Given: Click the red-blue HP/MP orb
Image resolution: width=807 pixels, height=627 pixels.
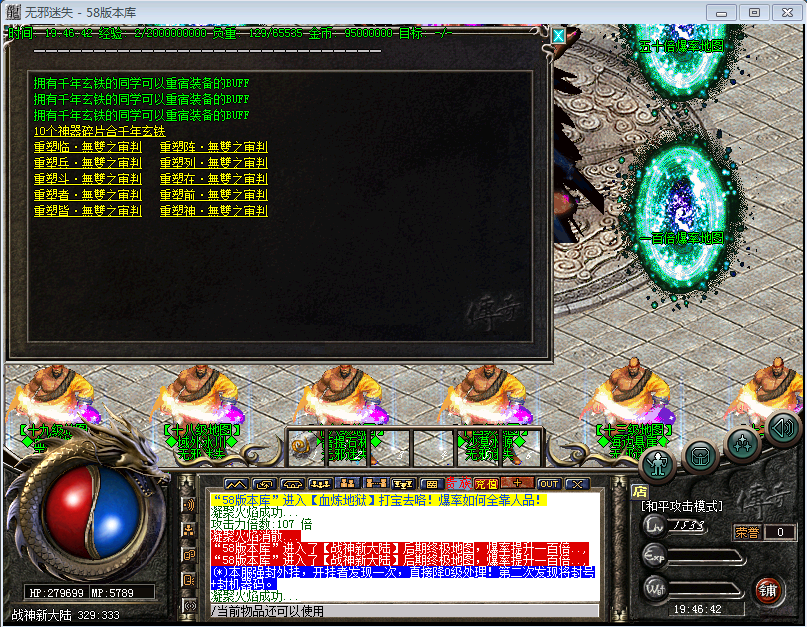Looking at the screenshot, I should tap(91, 513).
